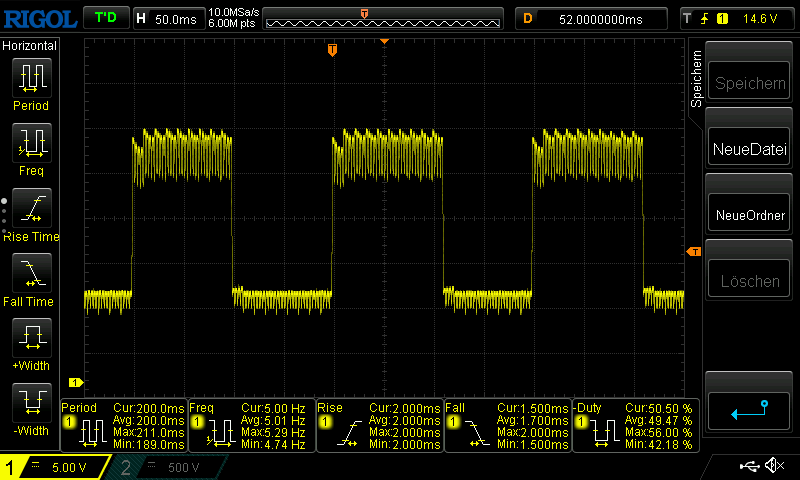Select the +Width measurement icon
Image resolution: width=800 pixels, height=480 pixels.
[31, 338]
